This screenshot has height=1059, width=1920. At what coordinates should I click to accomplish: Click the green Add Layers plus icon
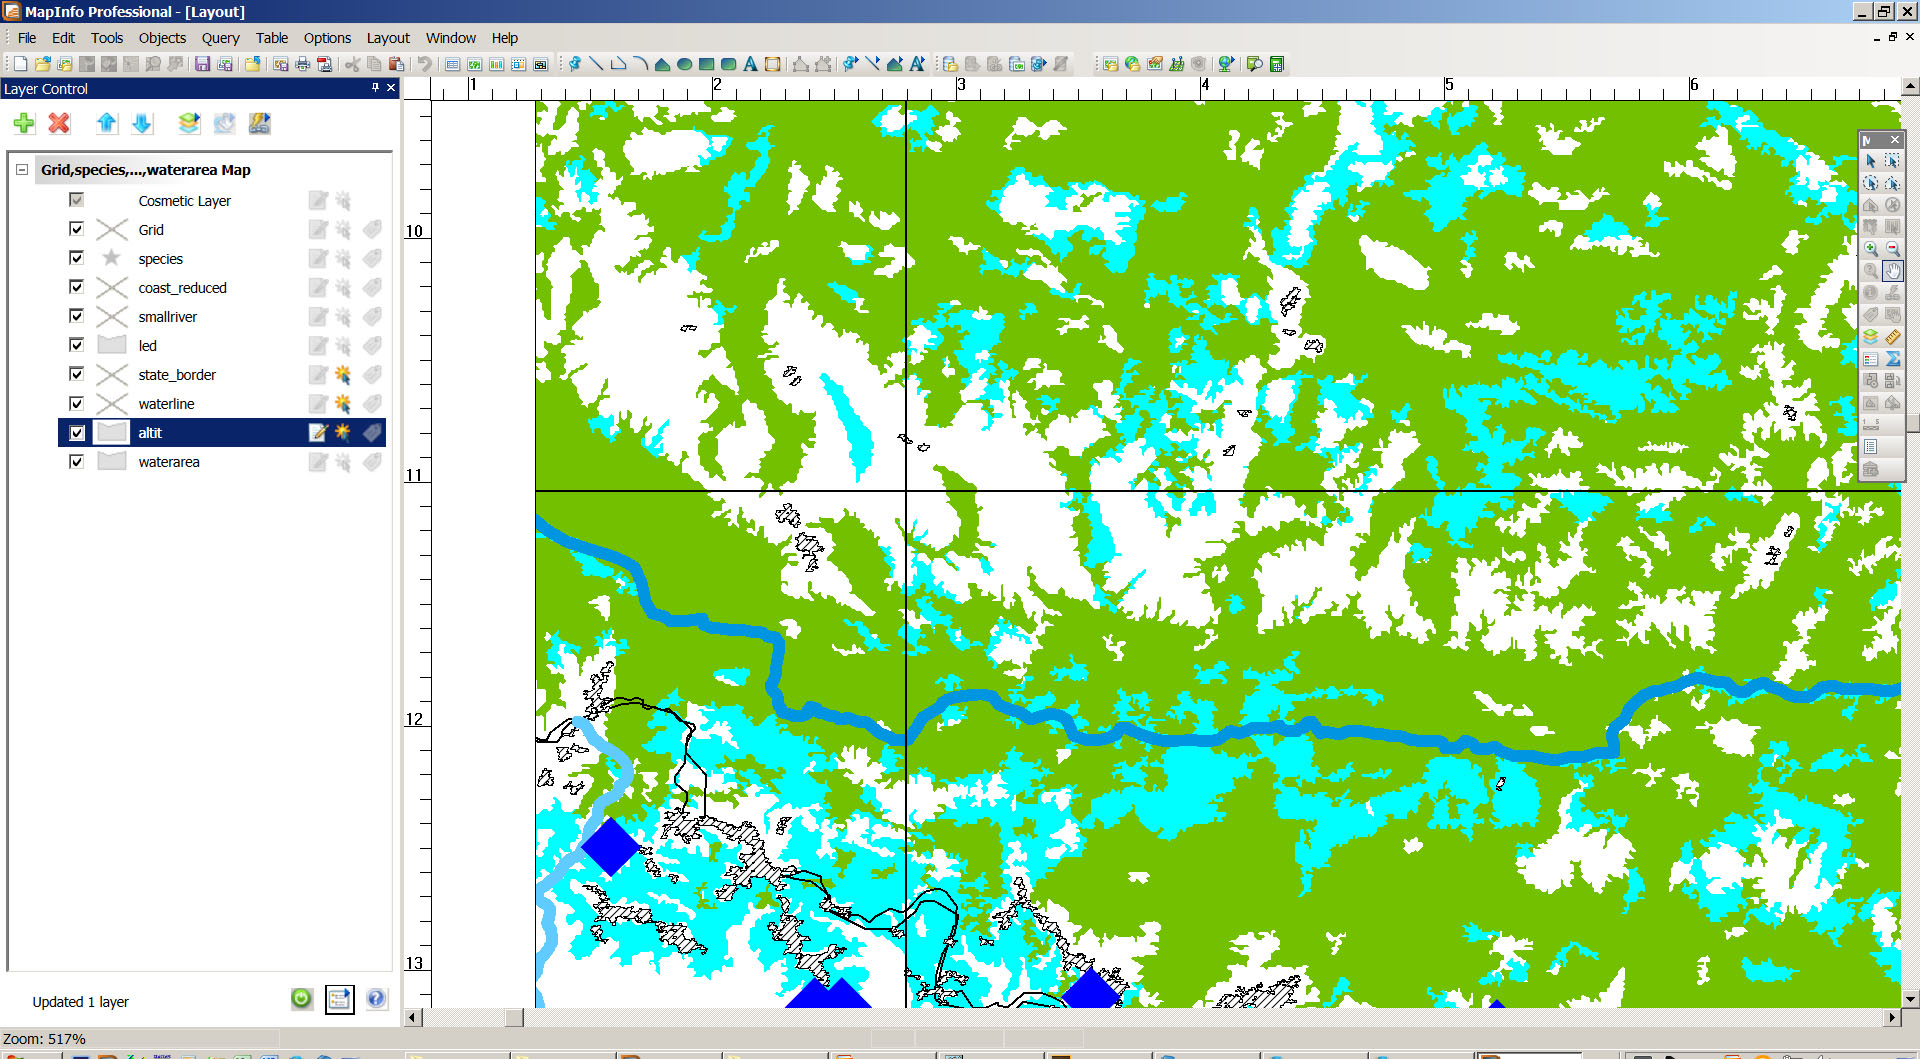pyautogui.click(x=24, y=123)
